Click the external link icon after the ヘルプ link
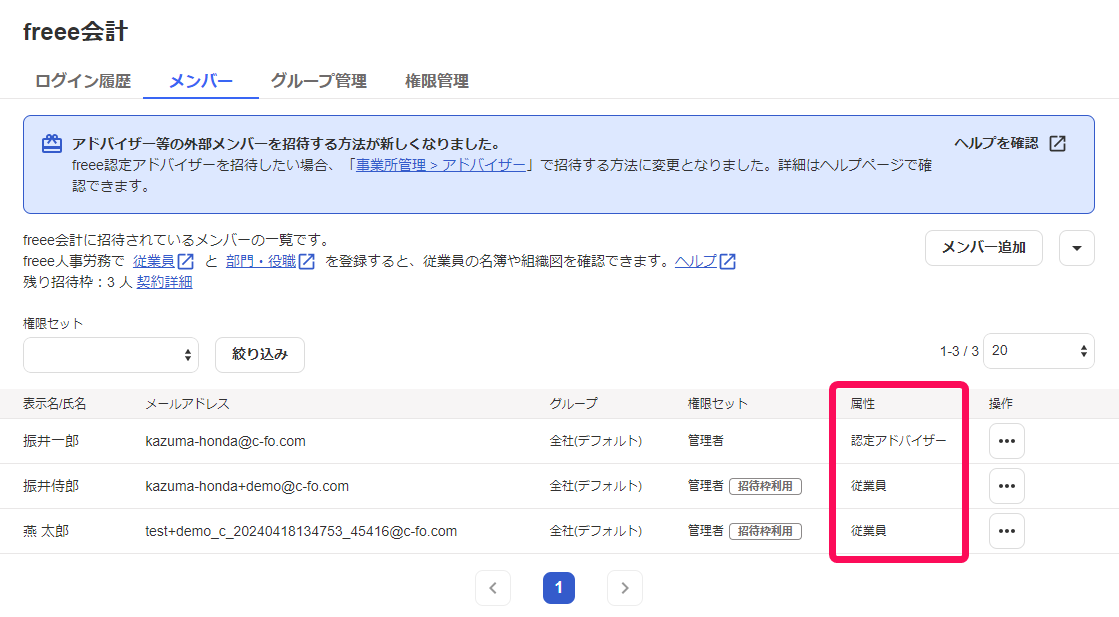The image size is (1119, 617). (727, 261)
